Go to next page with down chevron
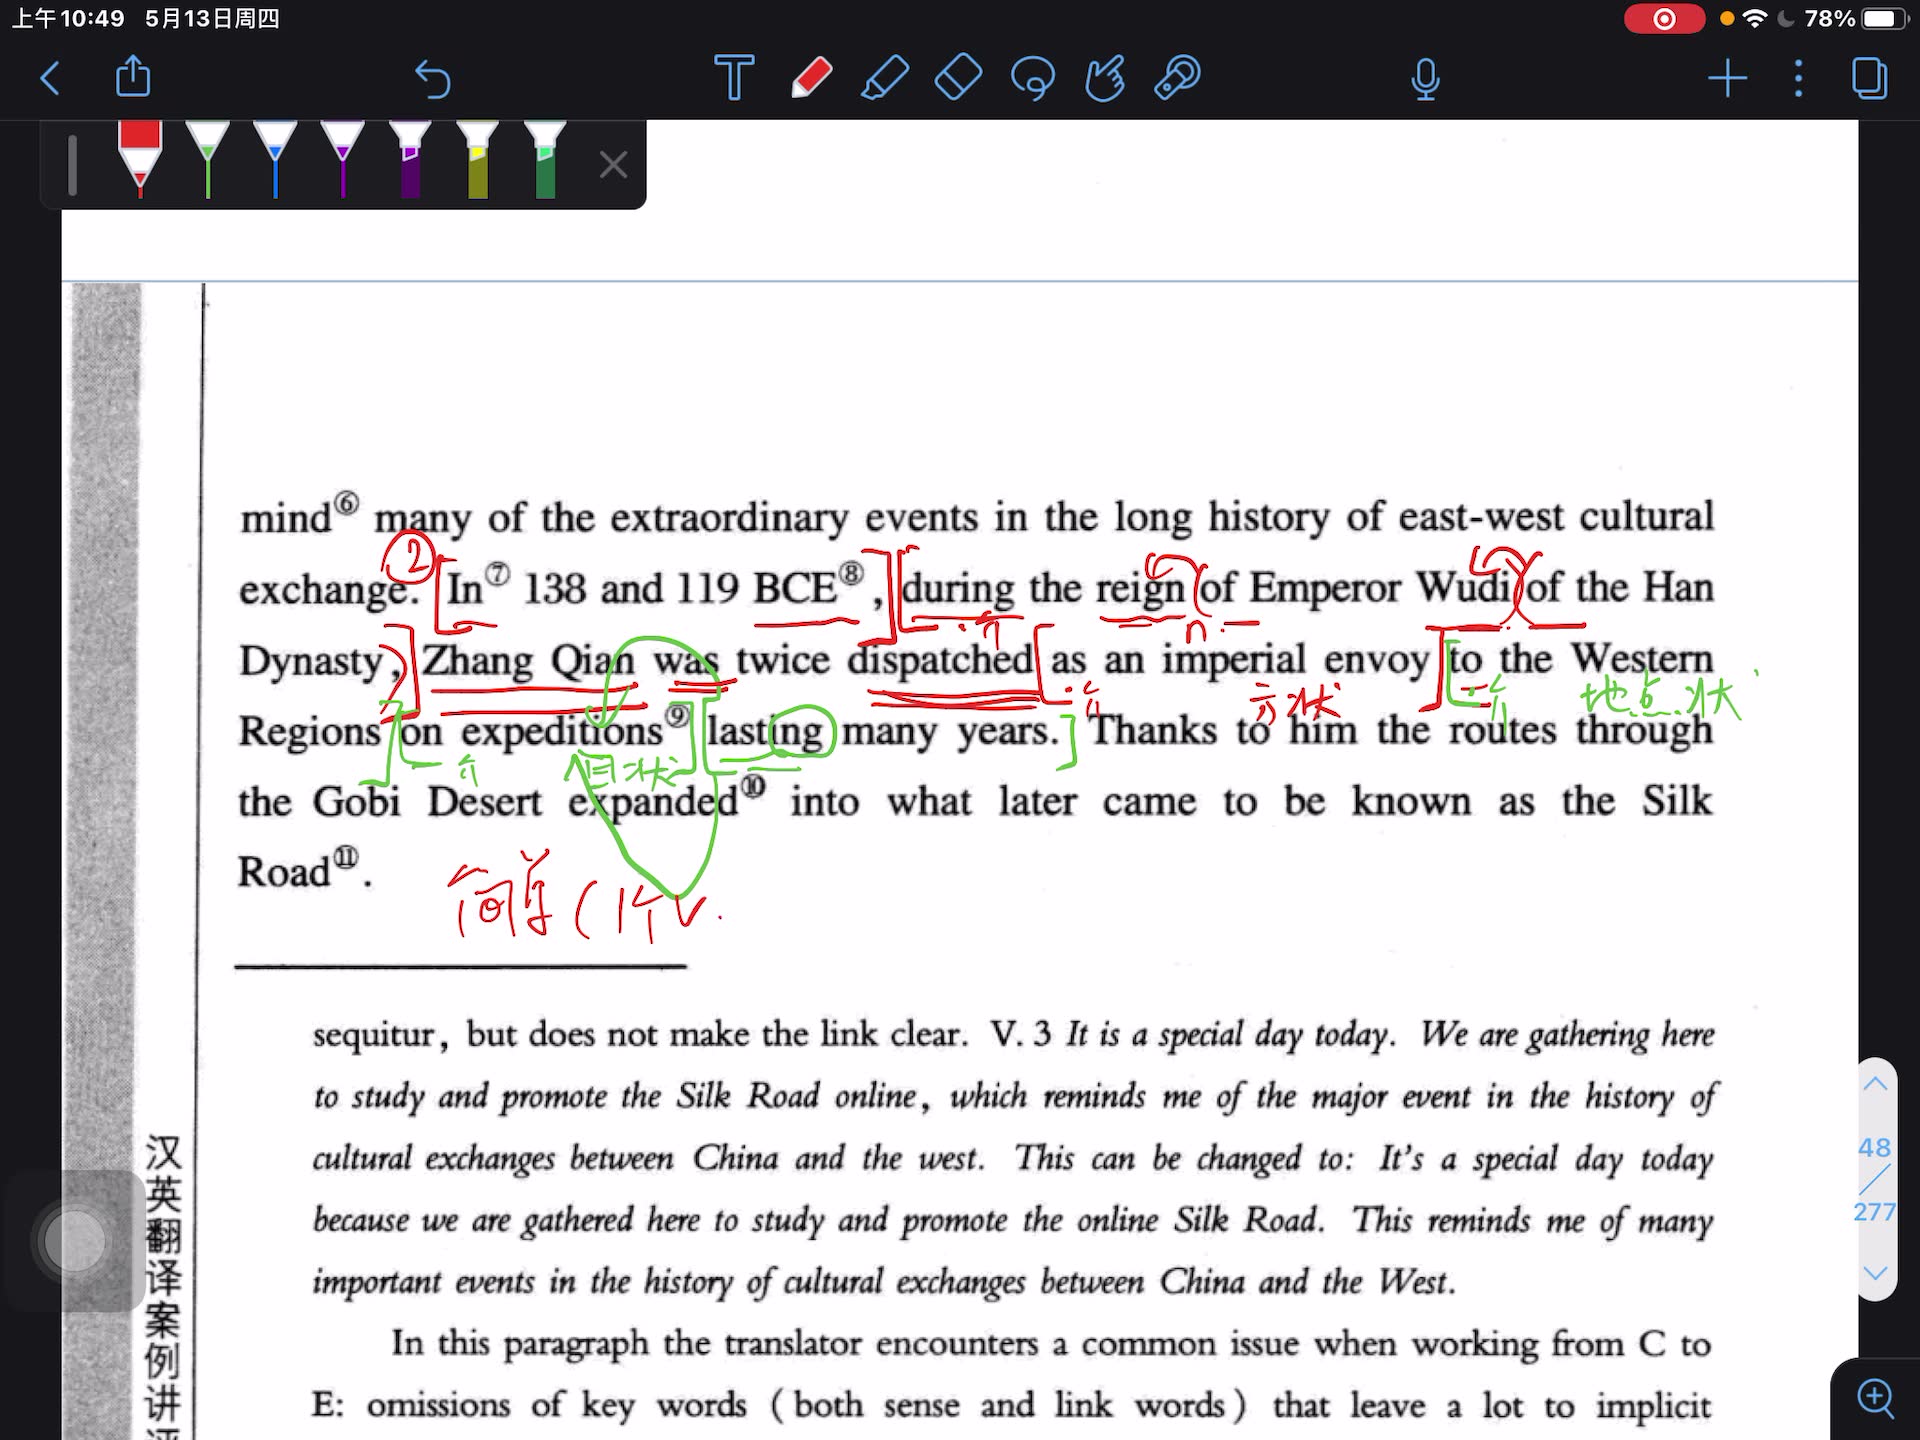This screenshot has width=1920, height=1440. 1876,1273
